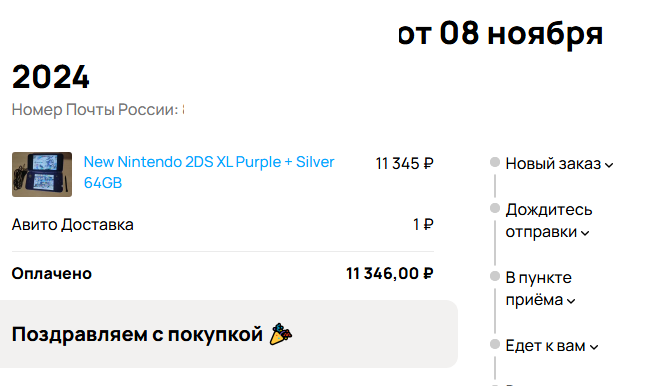
Task: Expand the "В пункте приёма" status step
Action: (540, 288)
